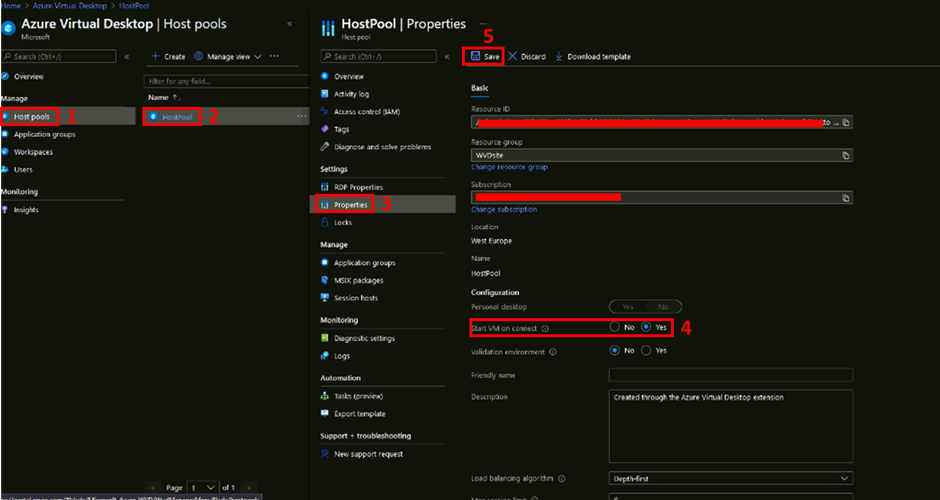Open Workspaces in the Azure Virtual Desktop menu

tap(33, 152)
